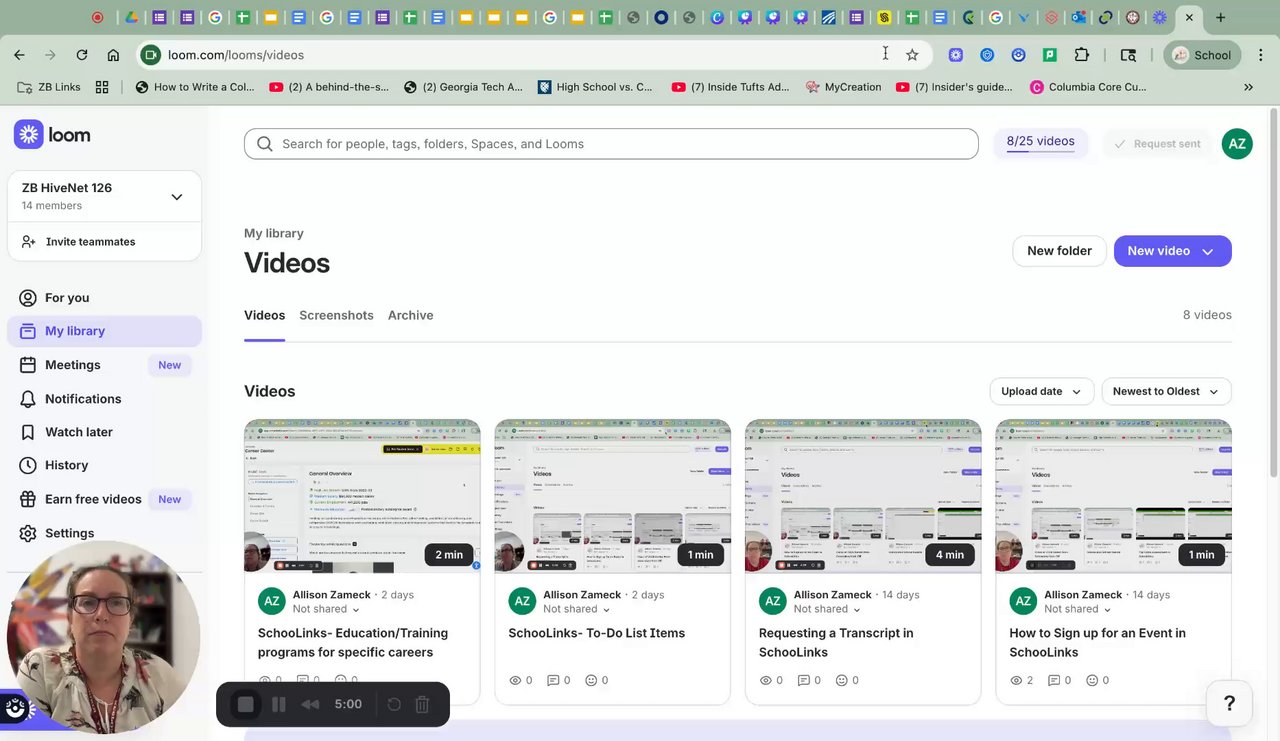Screen dimensions: 1280x741
Task: Open the Requesting a Transcript video thumbnail
Action: point(863,496)
